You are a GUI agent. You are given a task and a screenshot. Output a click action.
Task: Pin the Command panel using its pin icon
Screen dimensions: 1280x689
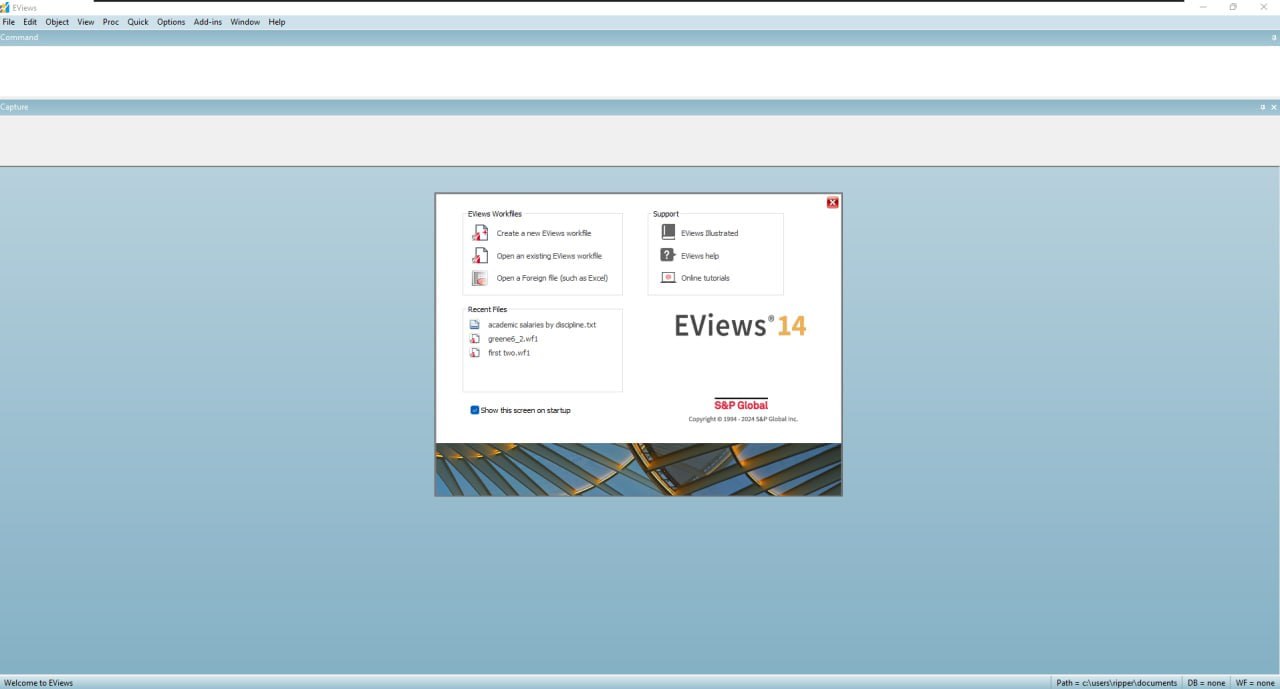point(1274,38)
